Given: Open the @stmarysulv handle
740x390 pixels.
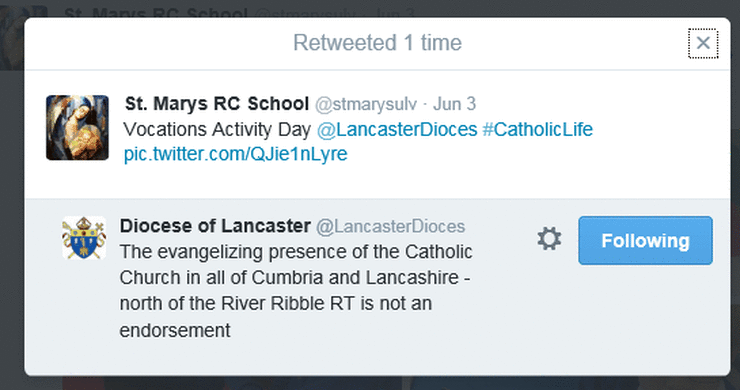Looking at the screenshot, I should (366, 104).
